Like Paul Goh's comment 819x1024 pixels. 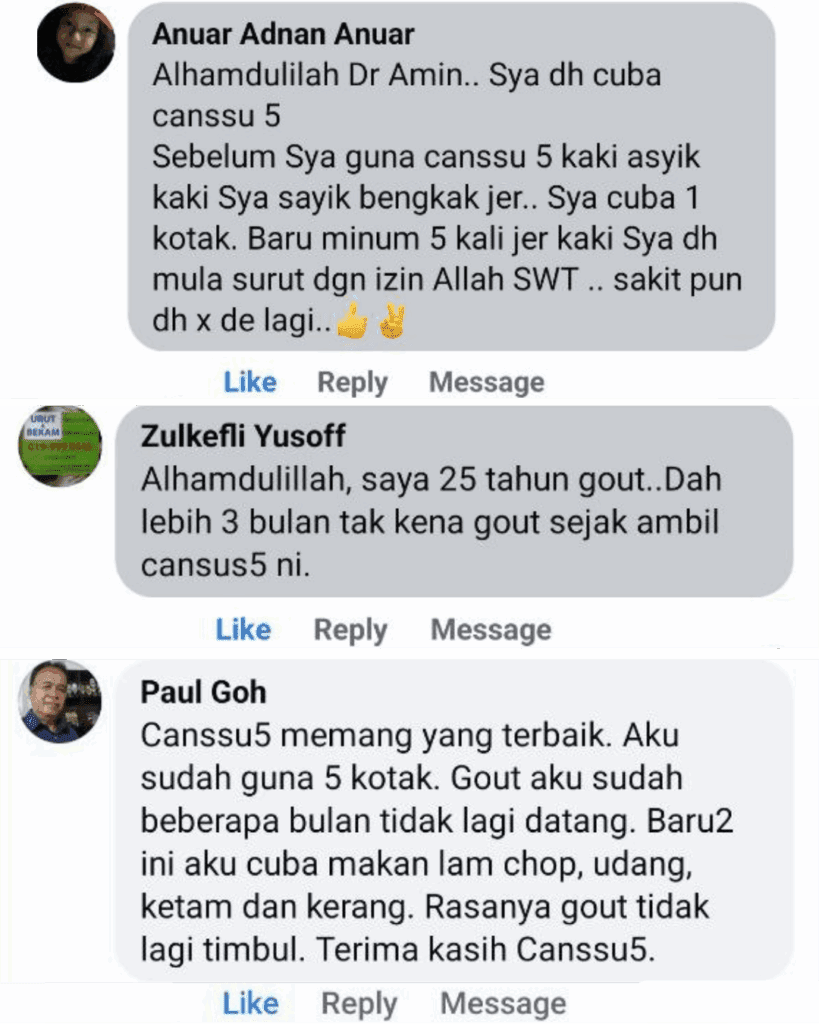251,1003
